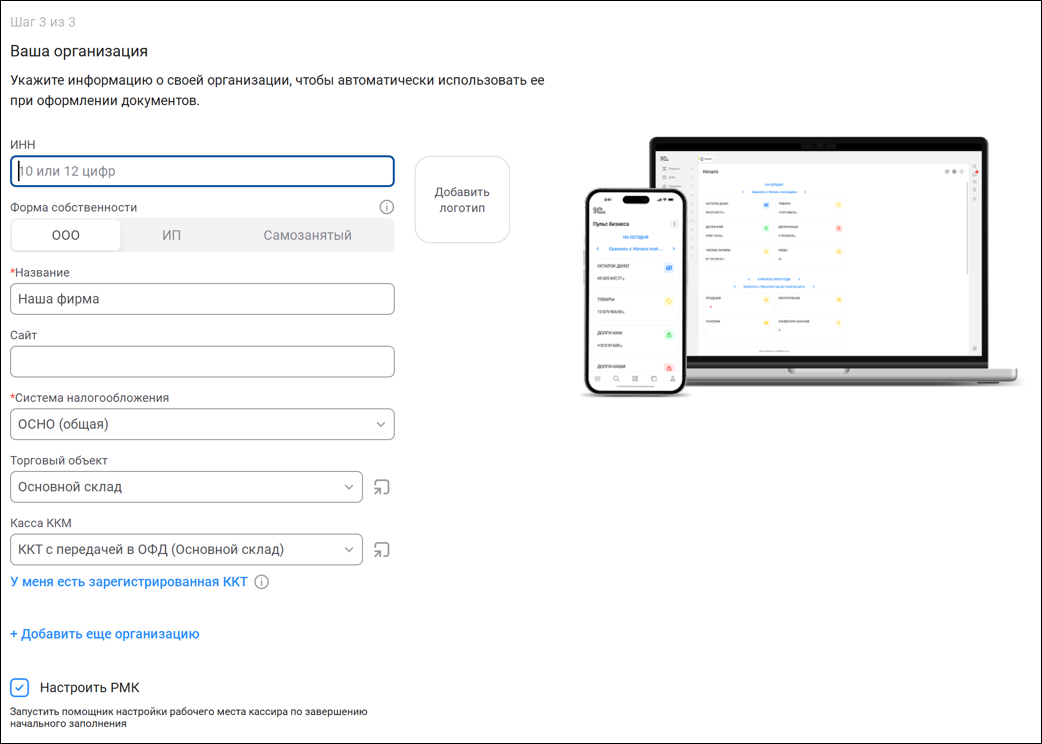Click Добавить логотип button
The image size is (1042, 744).
tap(463, 199)
